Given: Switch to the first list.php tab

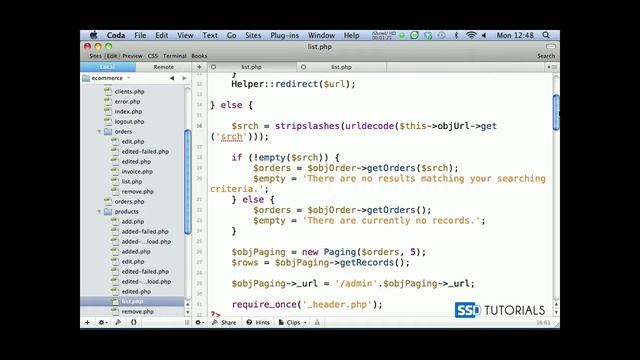Looking at the screenshot, I should click(x=251, y=67).
